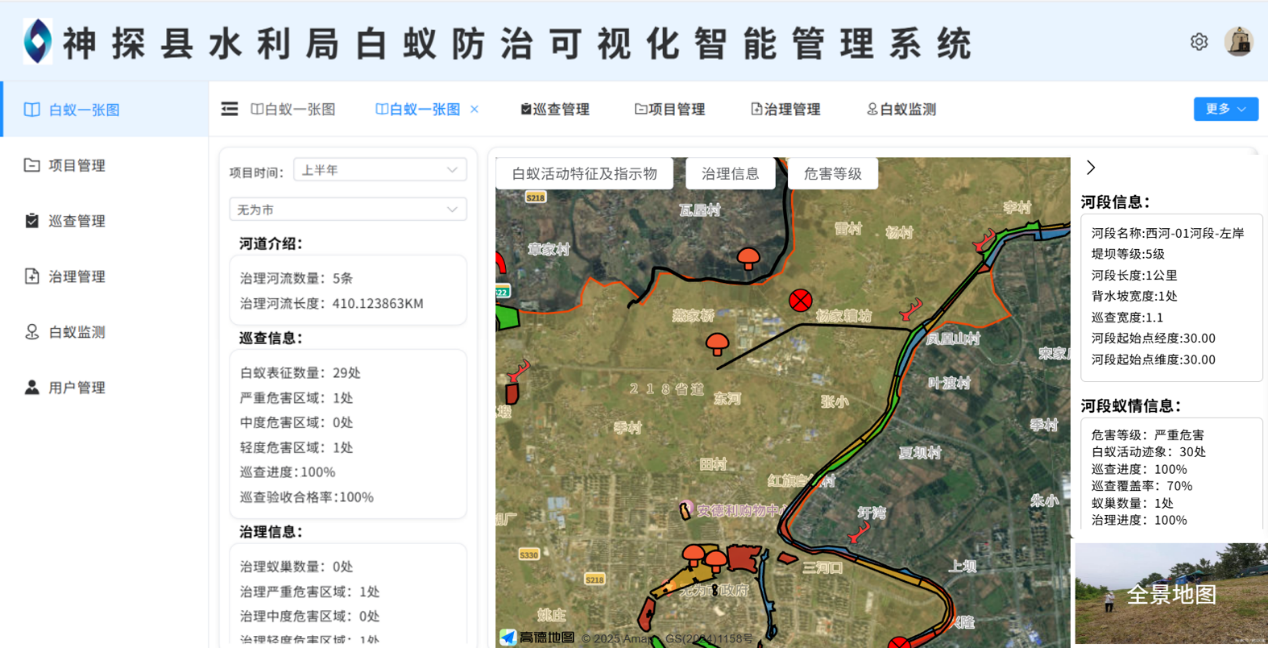This screenshot has width=1268, height=648.
Task: Click the red tube marker near 李村
Action: [985, 242]
